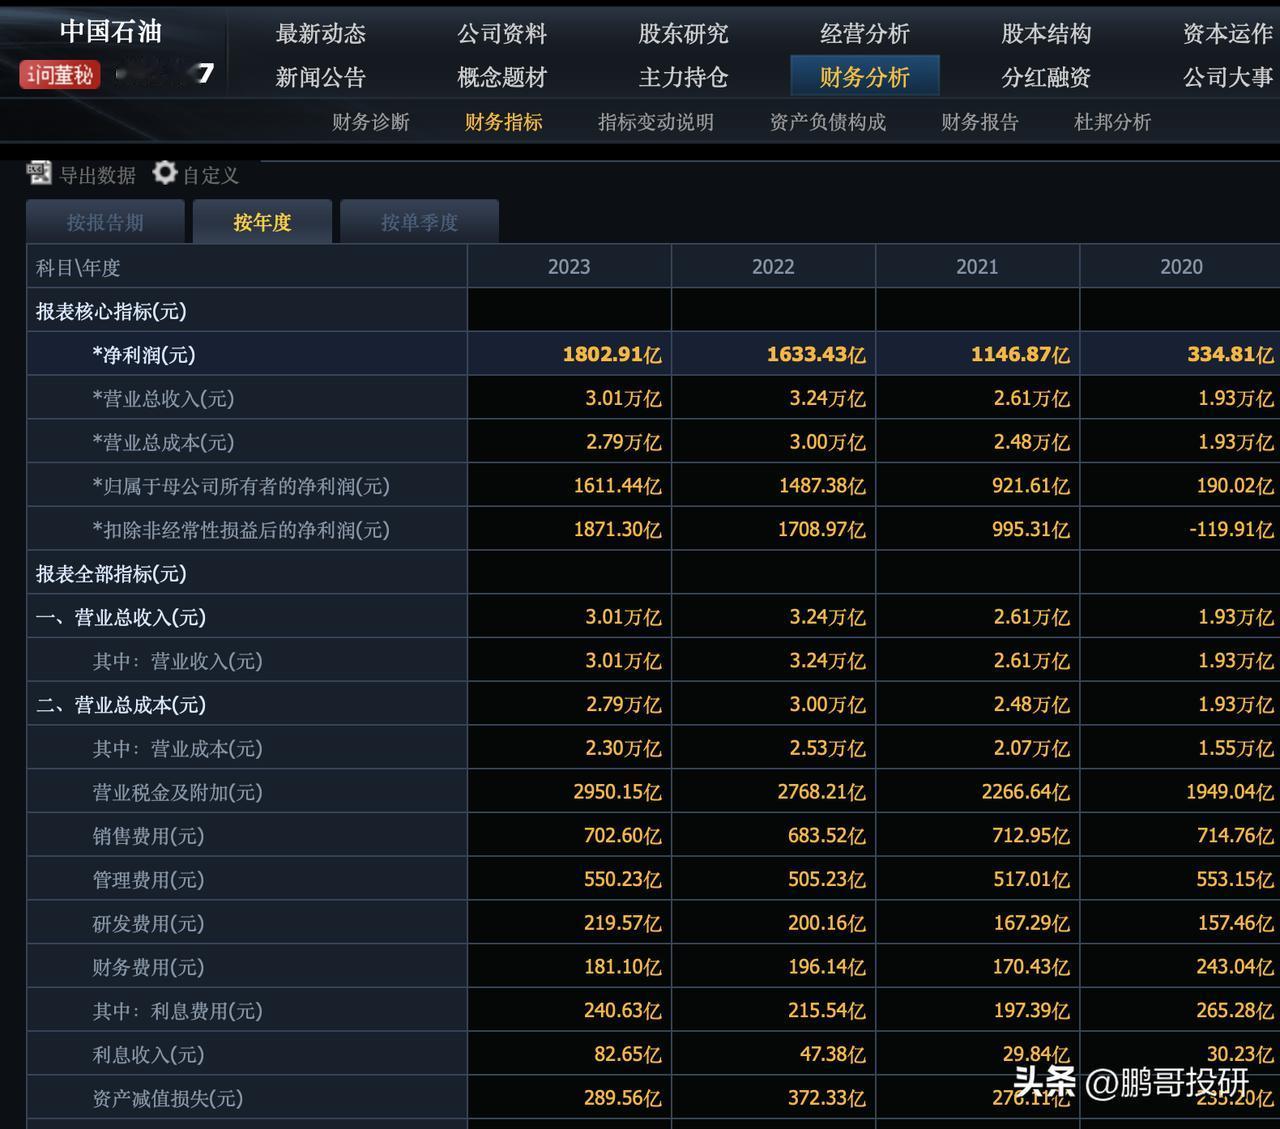Select the 一、营业总收入(元) row label
Image resolution: width=1280 pixels, height=1129 pixels.
121,617
